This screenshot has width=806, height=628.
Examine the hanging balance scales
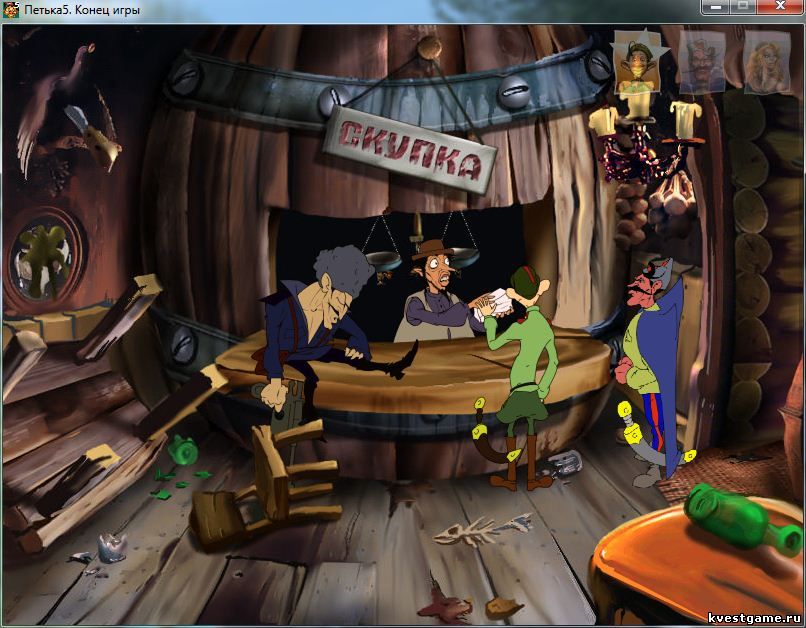[x=420, y=241]
